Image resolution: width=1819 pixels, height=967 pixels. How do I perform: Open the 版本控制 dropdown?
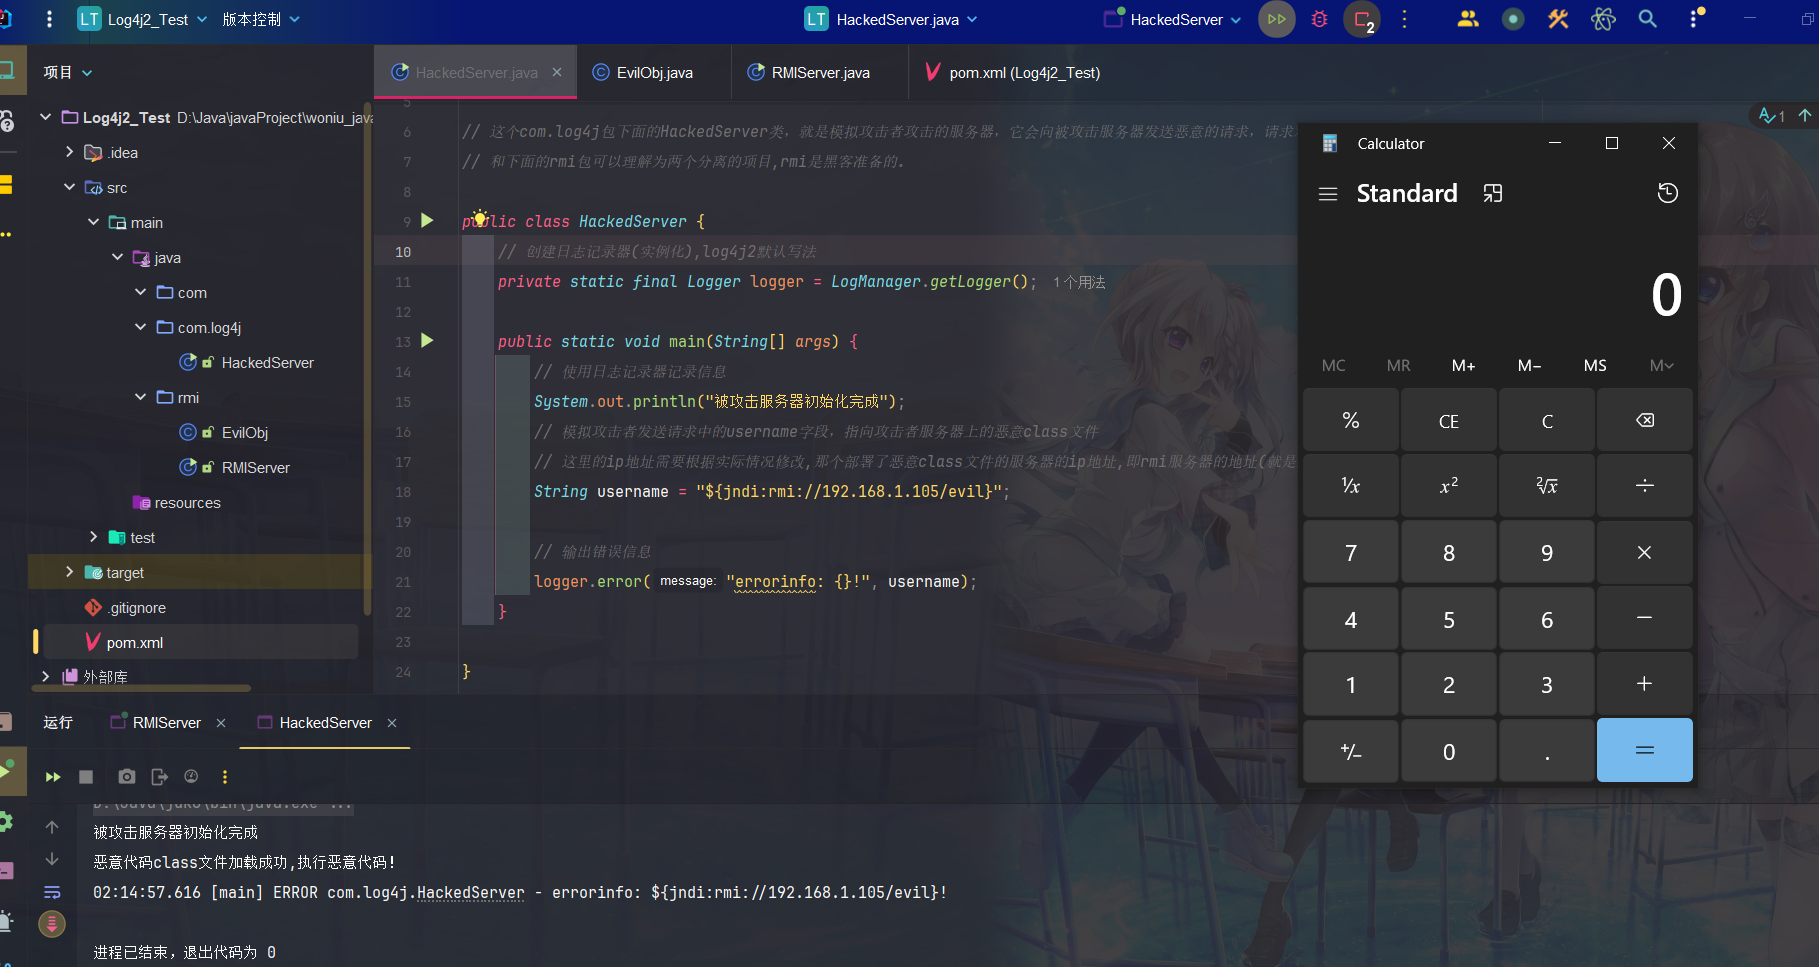coord(261,19)
